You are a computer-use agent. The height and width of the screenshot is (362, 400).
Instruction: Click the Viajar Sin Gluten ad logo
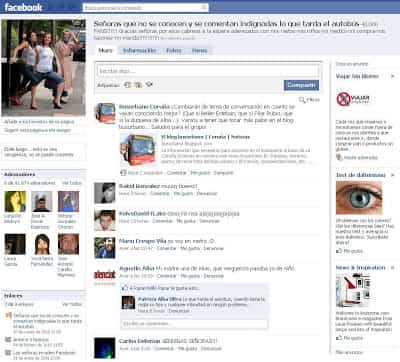coord(353,99)
